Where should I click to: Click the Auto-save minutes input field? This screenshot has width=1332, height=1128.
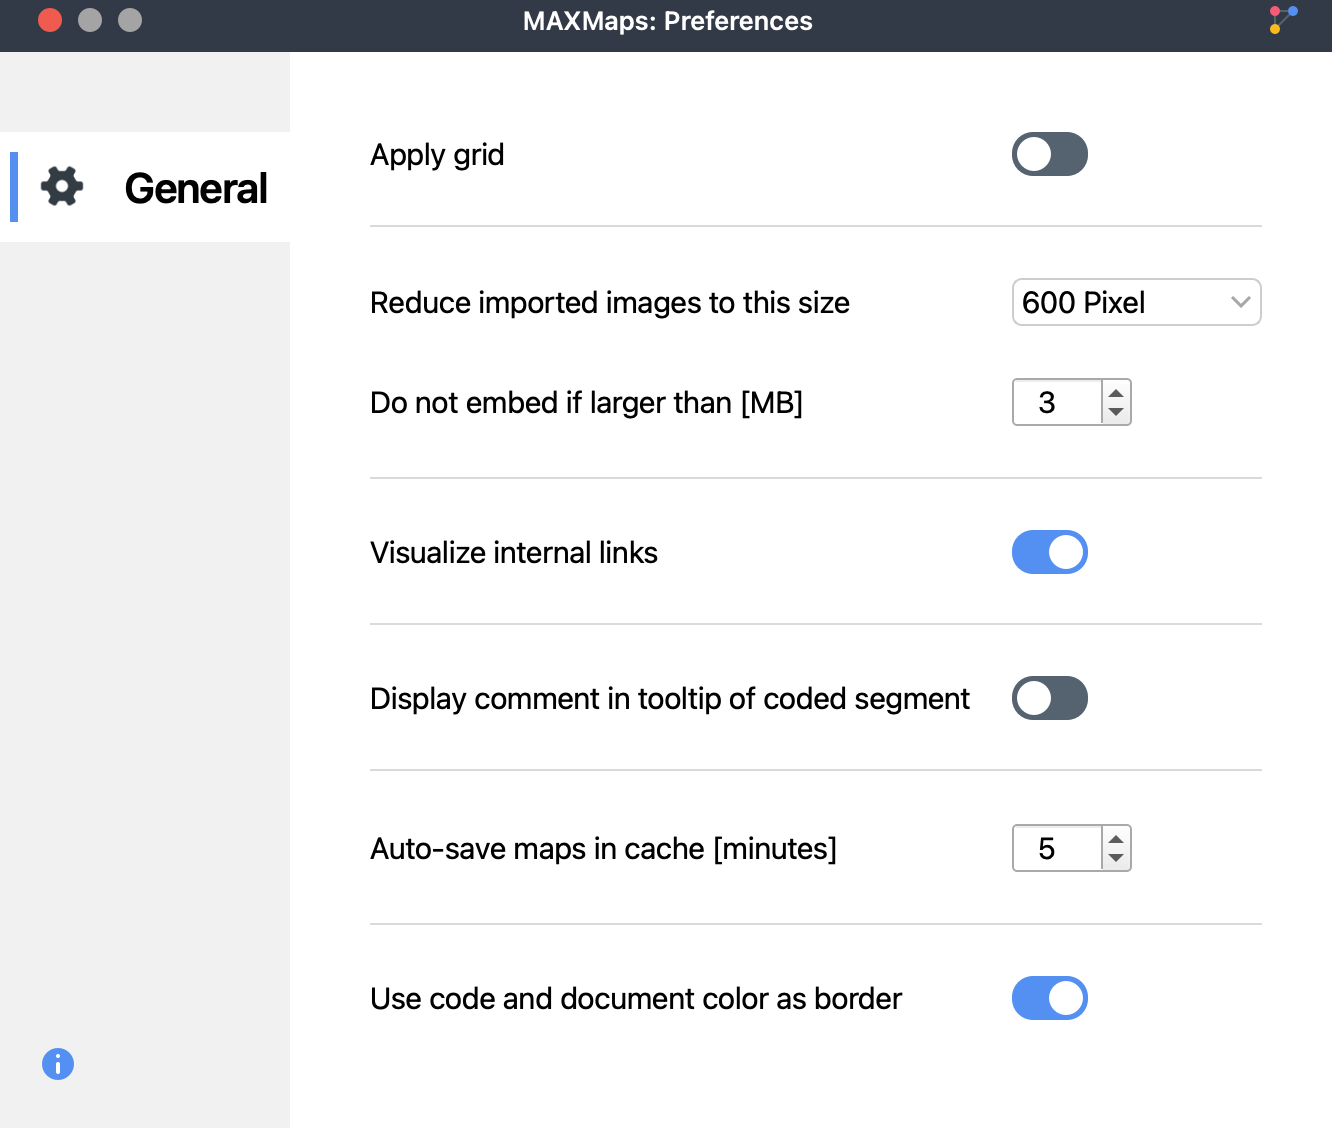[1058, 848]
